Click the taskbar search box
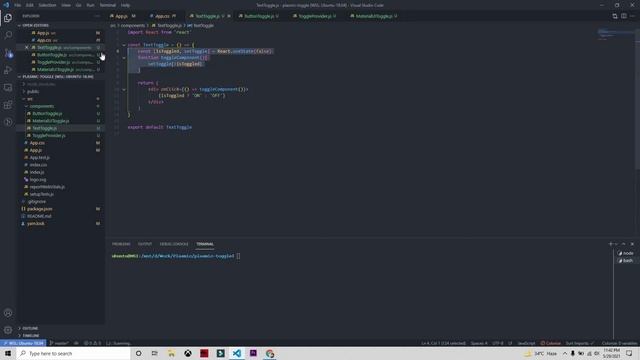Screen dimensions: 640x360 73,353
